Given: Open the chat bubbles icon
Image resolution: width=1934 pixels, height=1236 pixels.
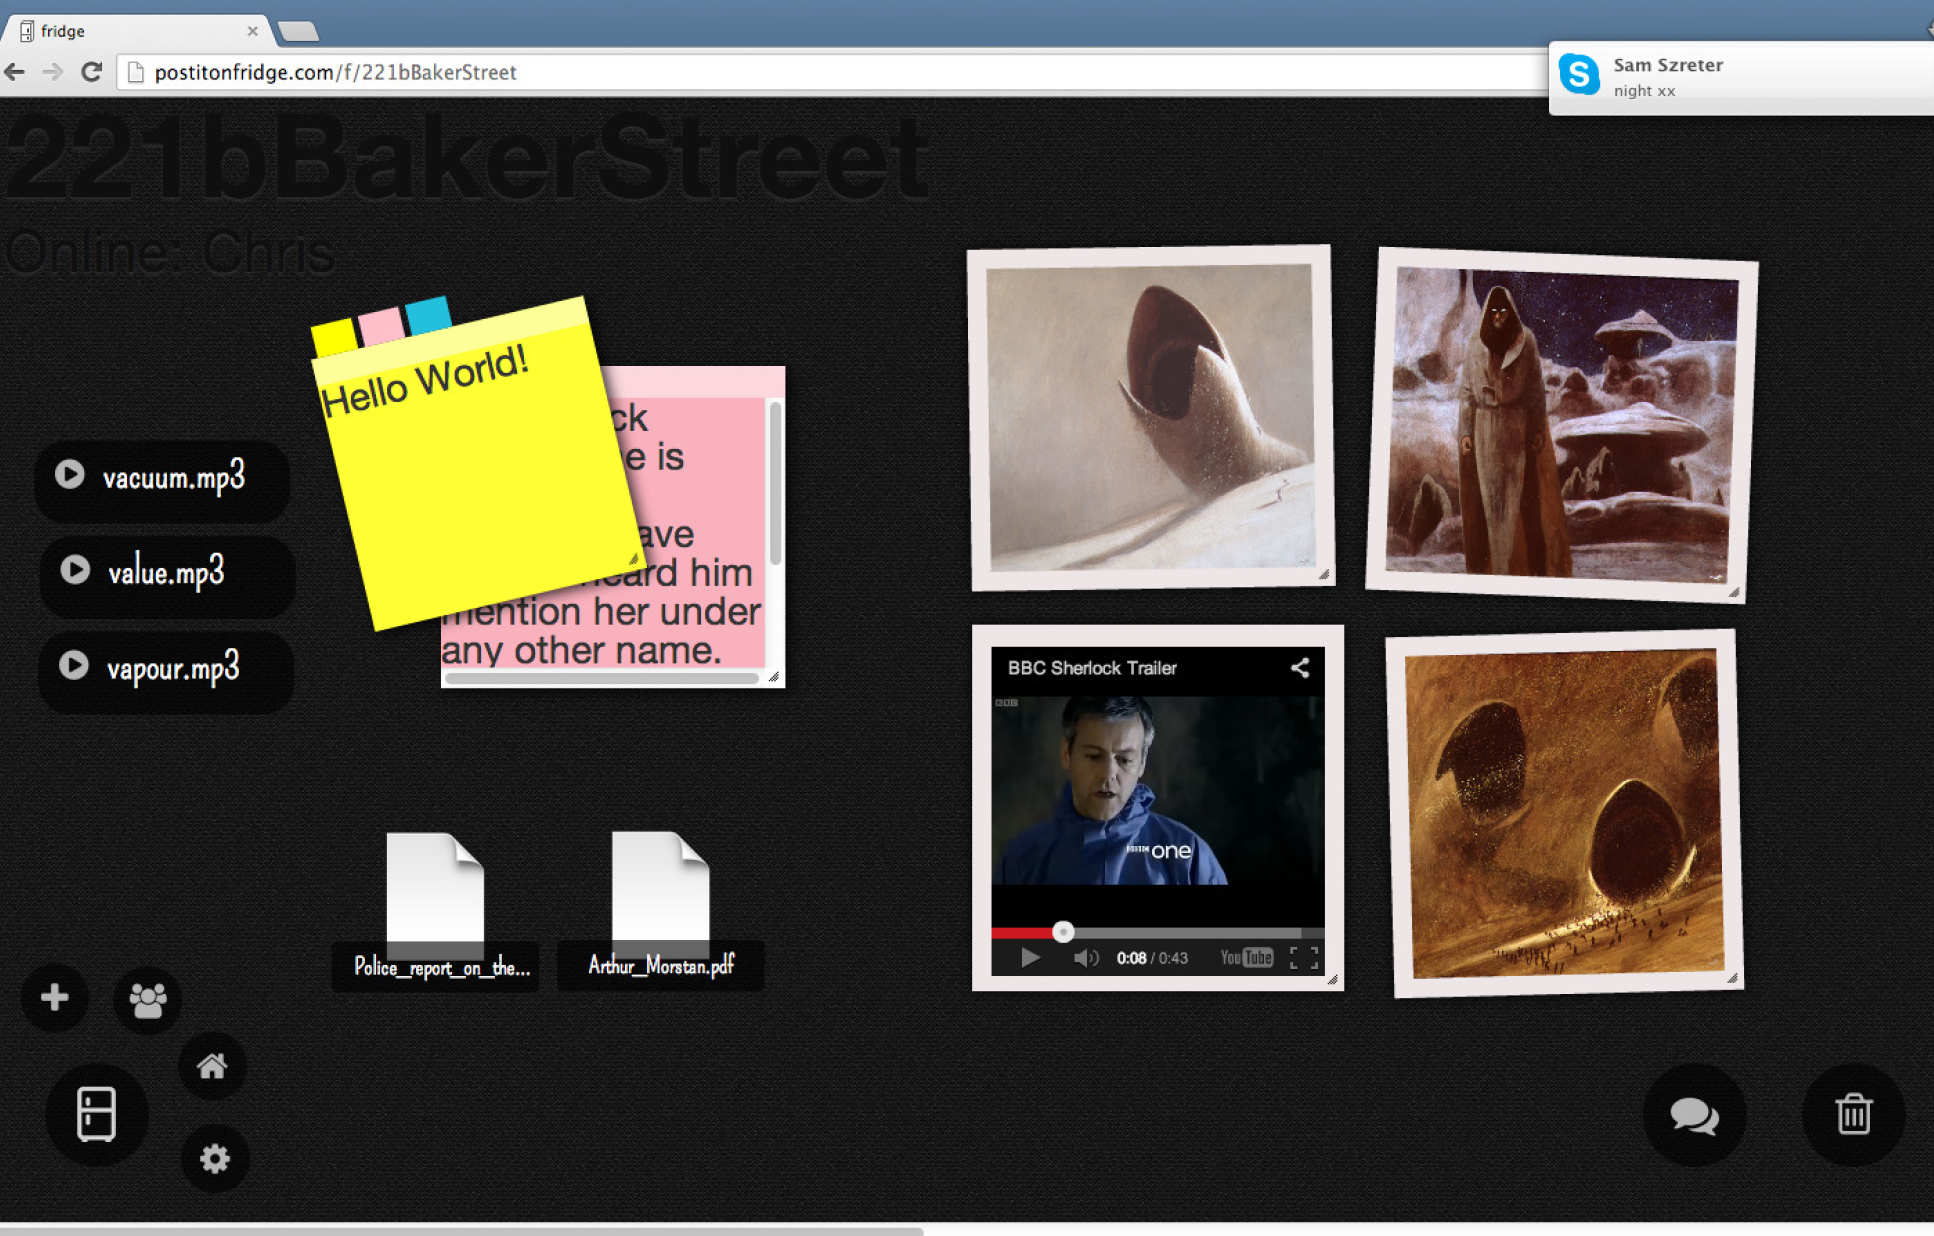Looking at the screenshot, I should 1694,1115.
